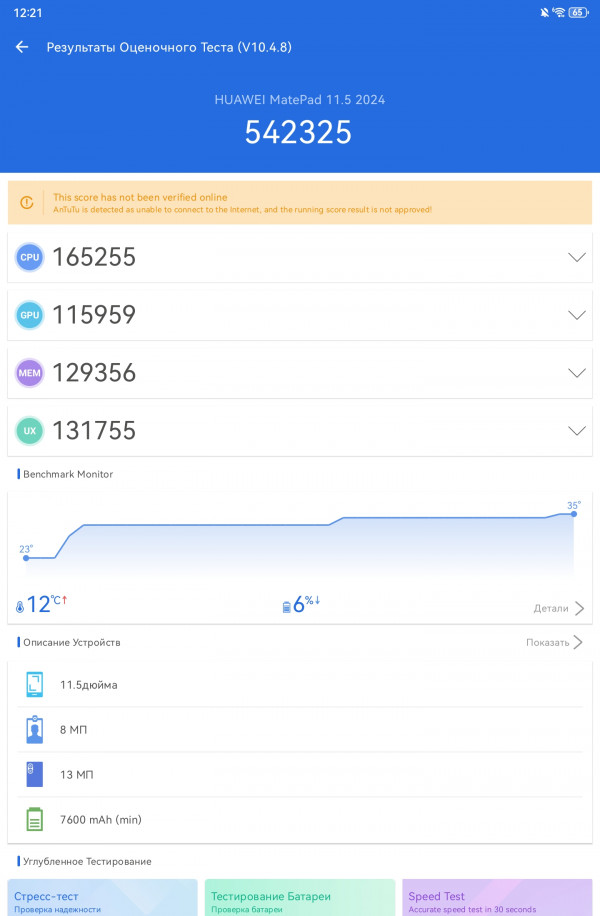This screenshot has width=600, height=916.
Task: Click 'This score has not been verified online'
Action: click(140, 197)
